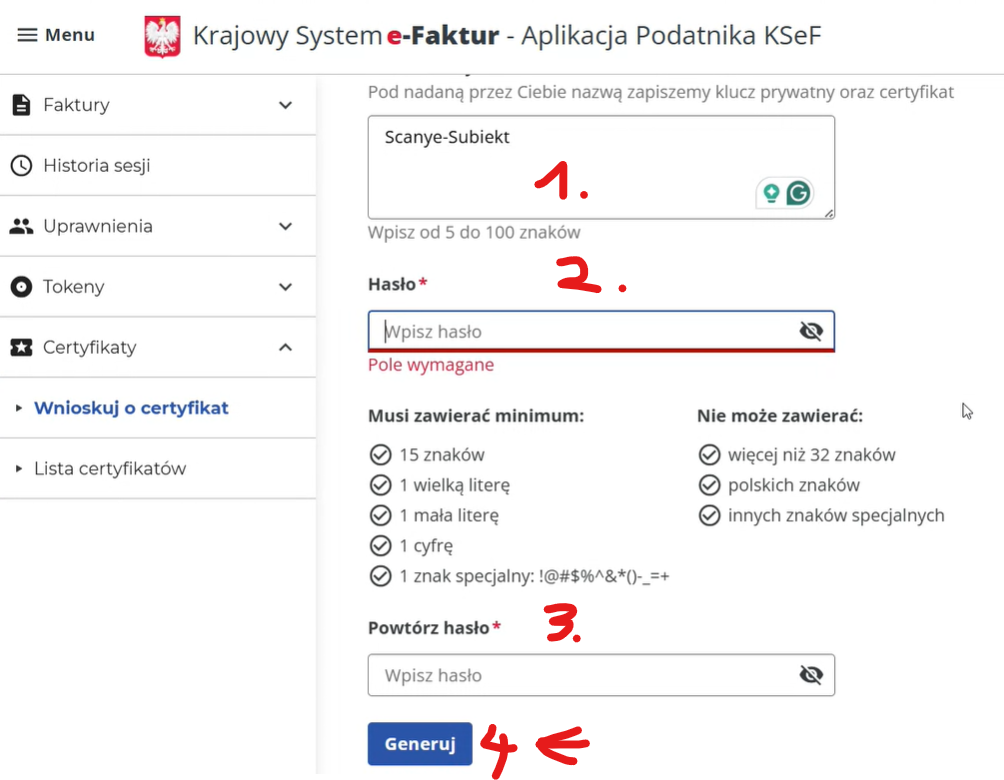Open the hamburger Menu
The width and height of the screenshot is (1004, 780).
pos(56,35)
